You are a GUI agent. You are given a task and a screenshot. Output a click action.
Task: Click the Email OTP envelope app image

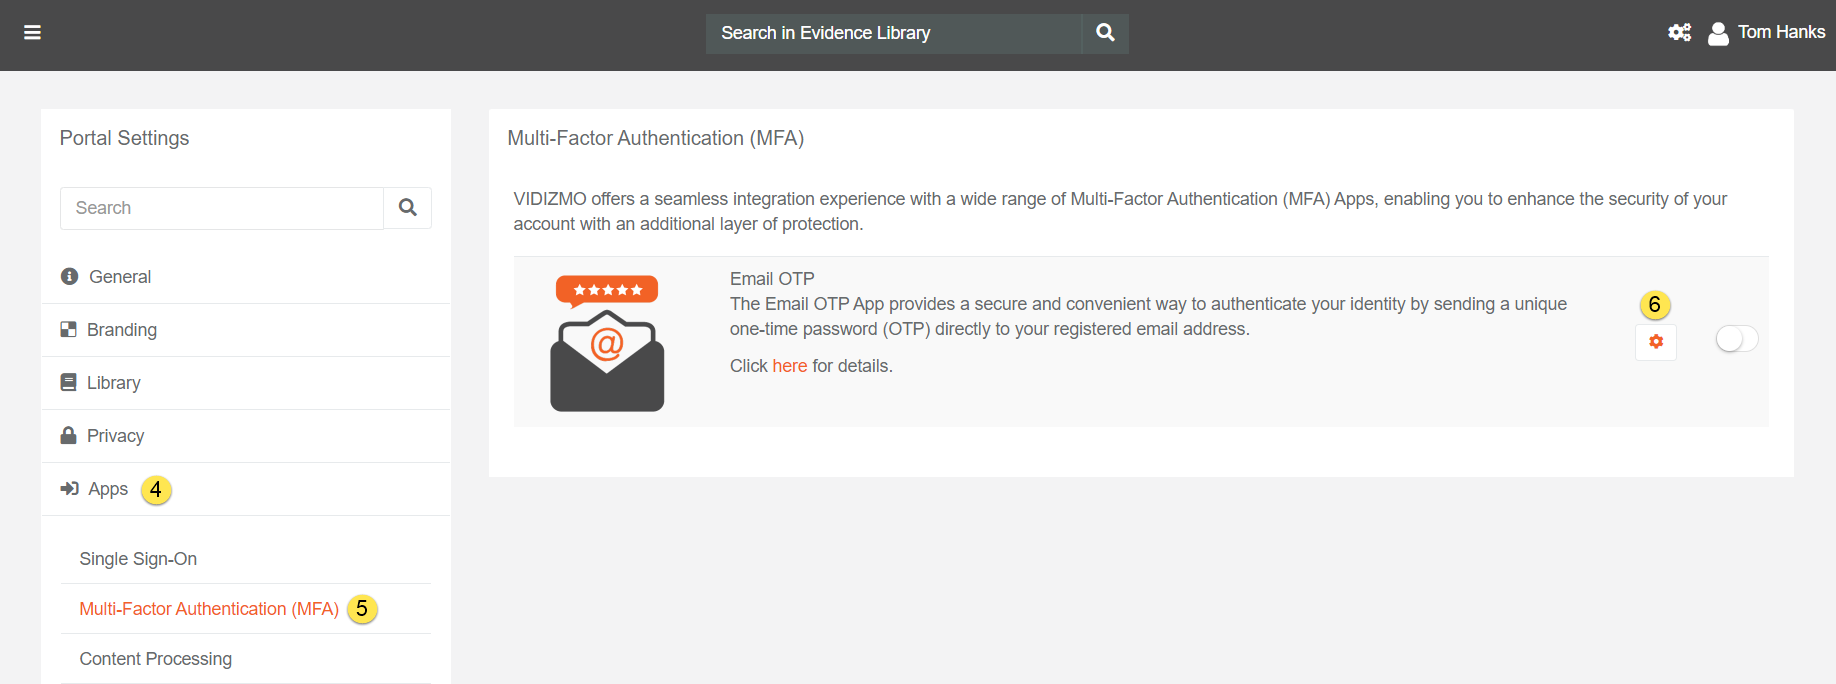[x=607, y=343]
